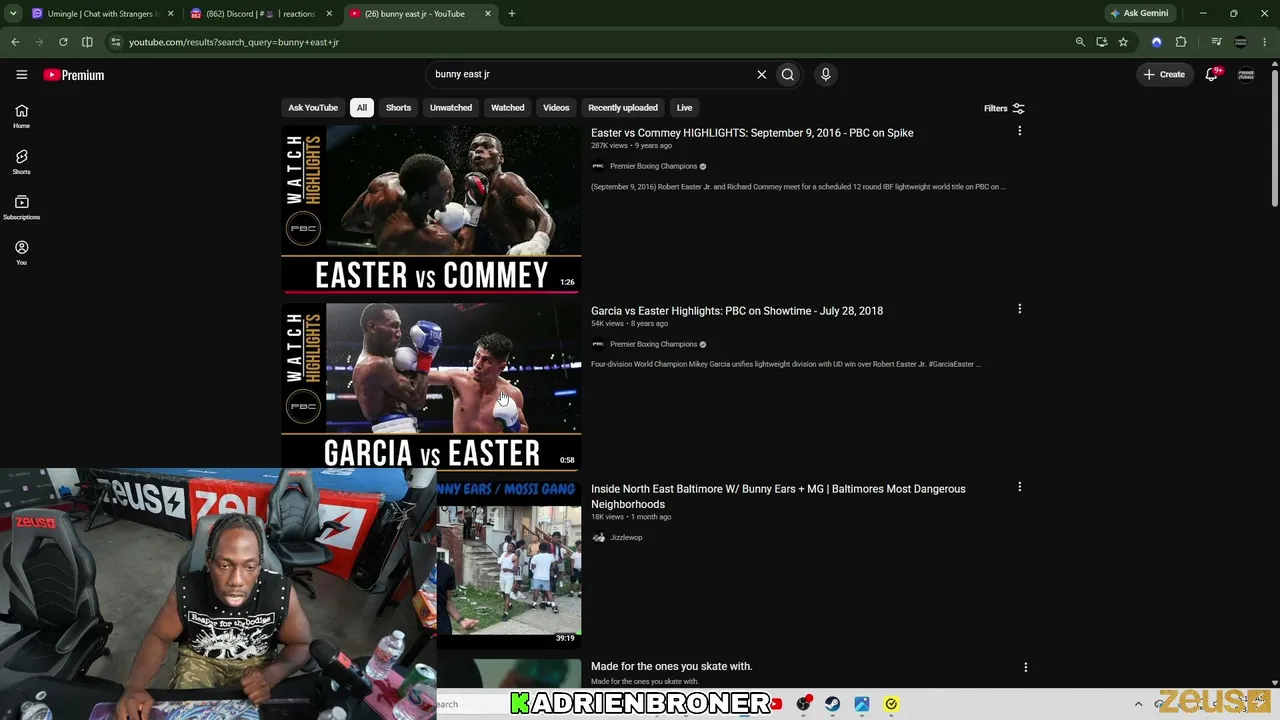
Task: Open Home in the YouTube sidebar
Action: tap(21, 116)
